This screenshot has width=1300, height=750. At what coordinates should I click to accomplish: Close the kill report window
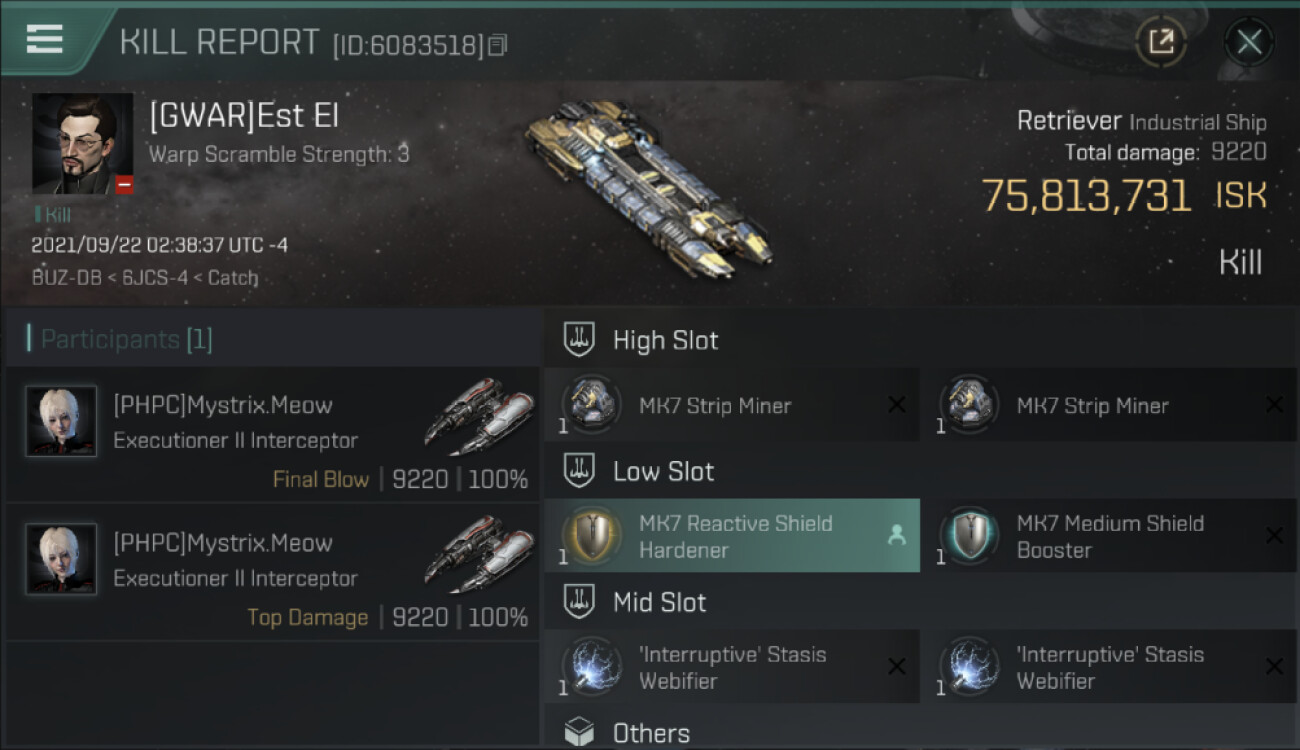coord(1249,42)
